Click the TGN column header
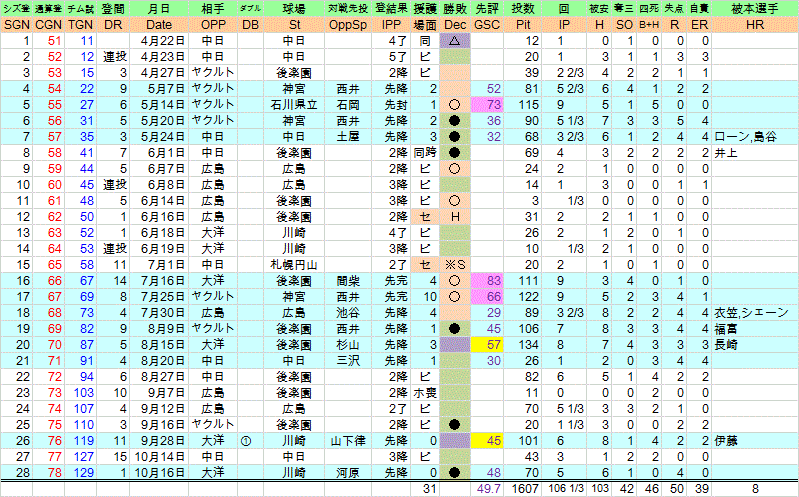 tap(81, 24)
